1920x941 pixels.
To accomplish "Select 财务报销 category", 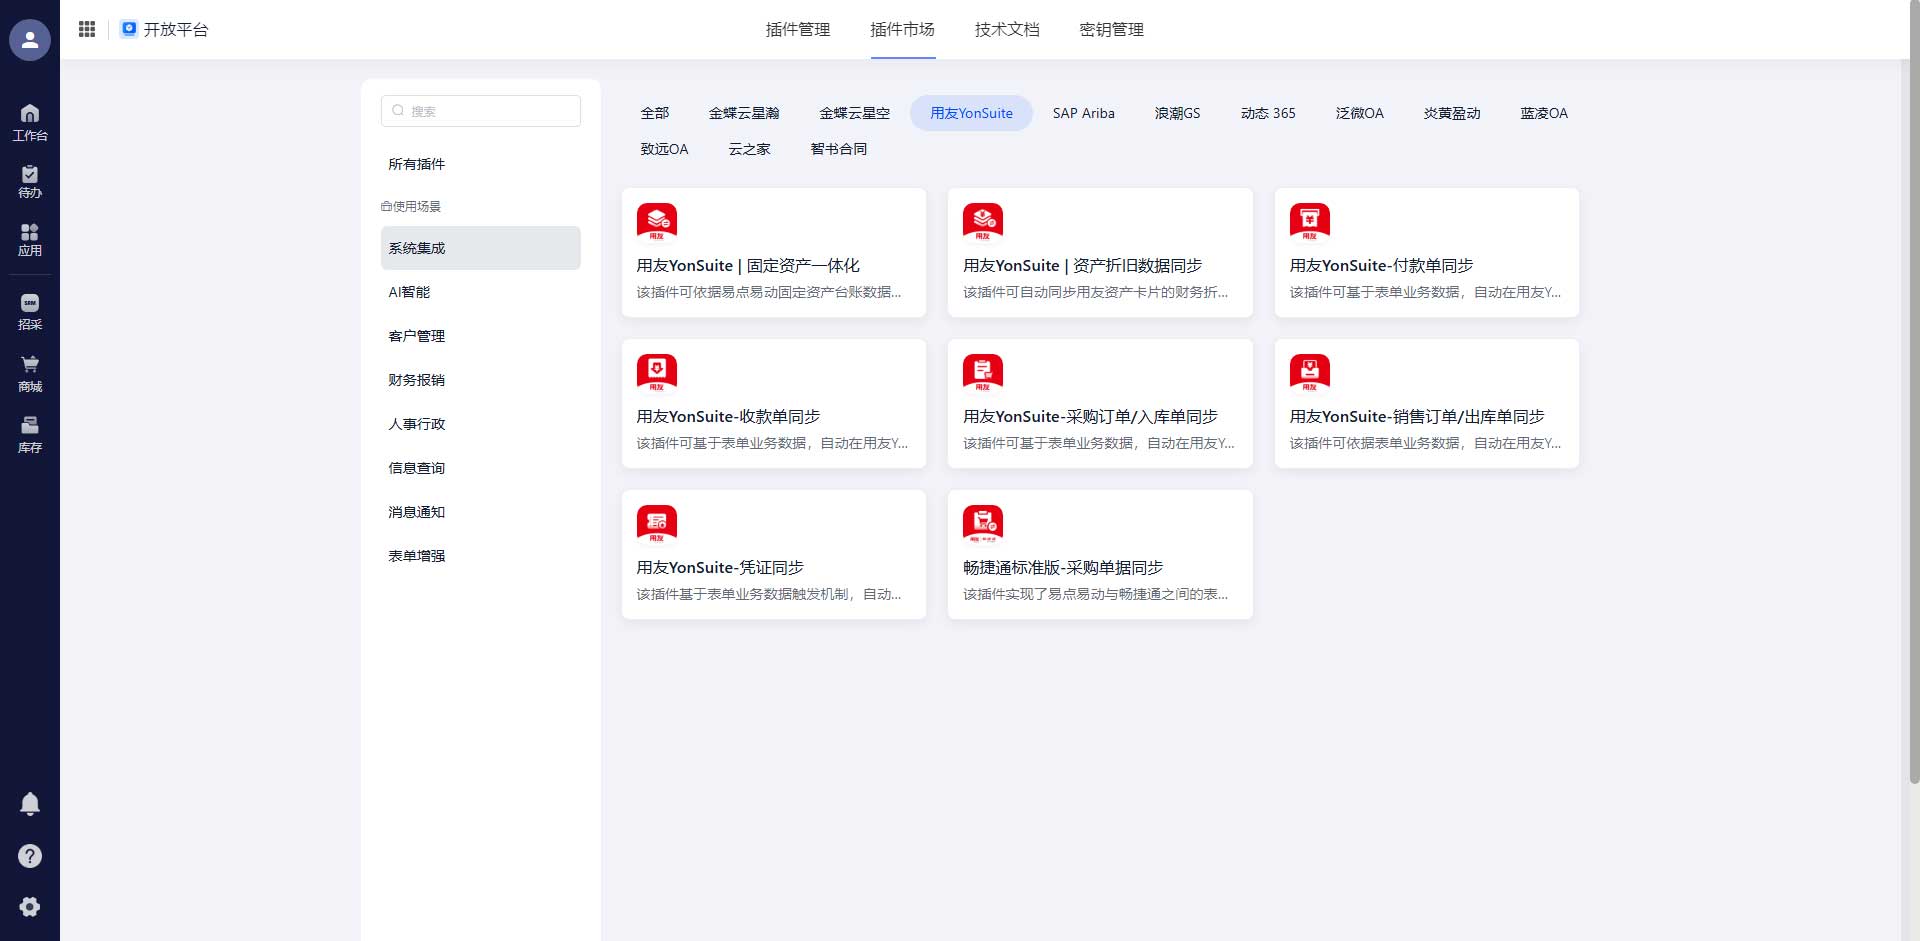I will (481, 380).
